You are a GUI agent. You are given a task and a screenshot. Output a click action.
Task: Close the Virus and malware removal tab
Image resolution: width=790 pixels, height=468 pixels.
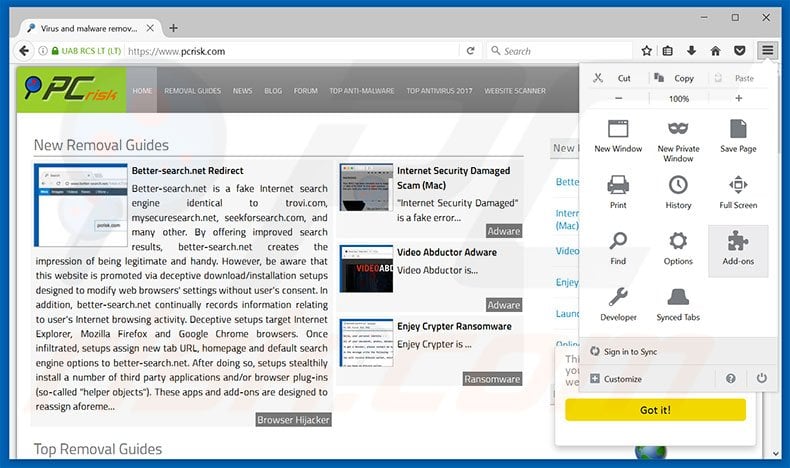click(150, 28)
